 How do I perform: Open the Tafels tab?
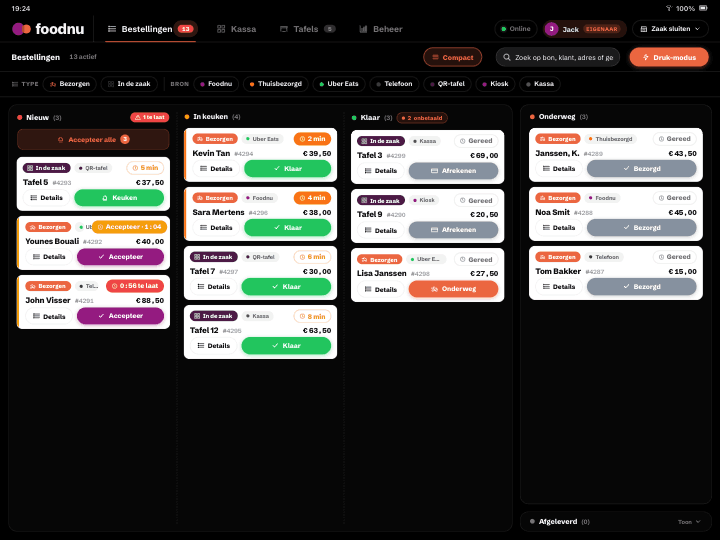pyautogui.click(x=307, y=29)
